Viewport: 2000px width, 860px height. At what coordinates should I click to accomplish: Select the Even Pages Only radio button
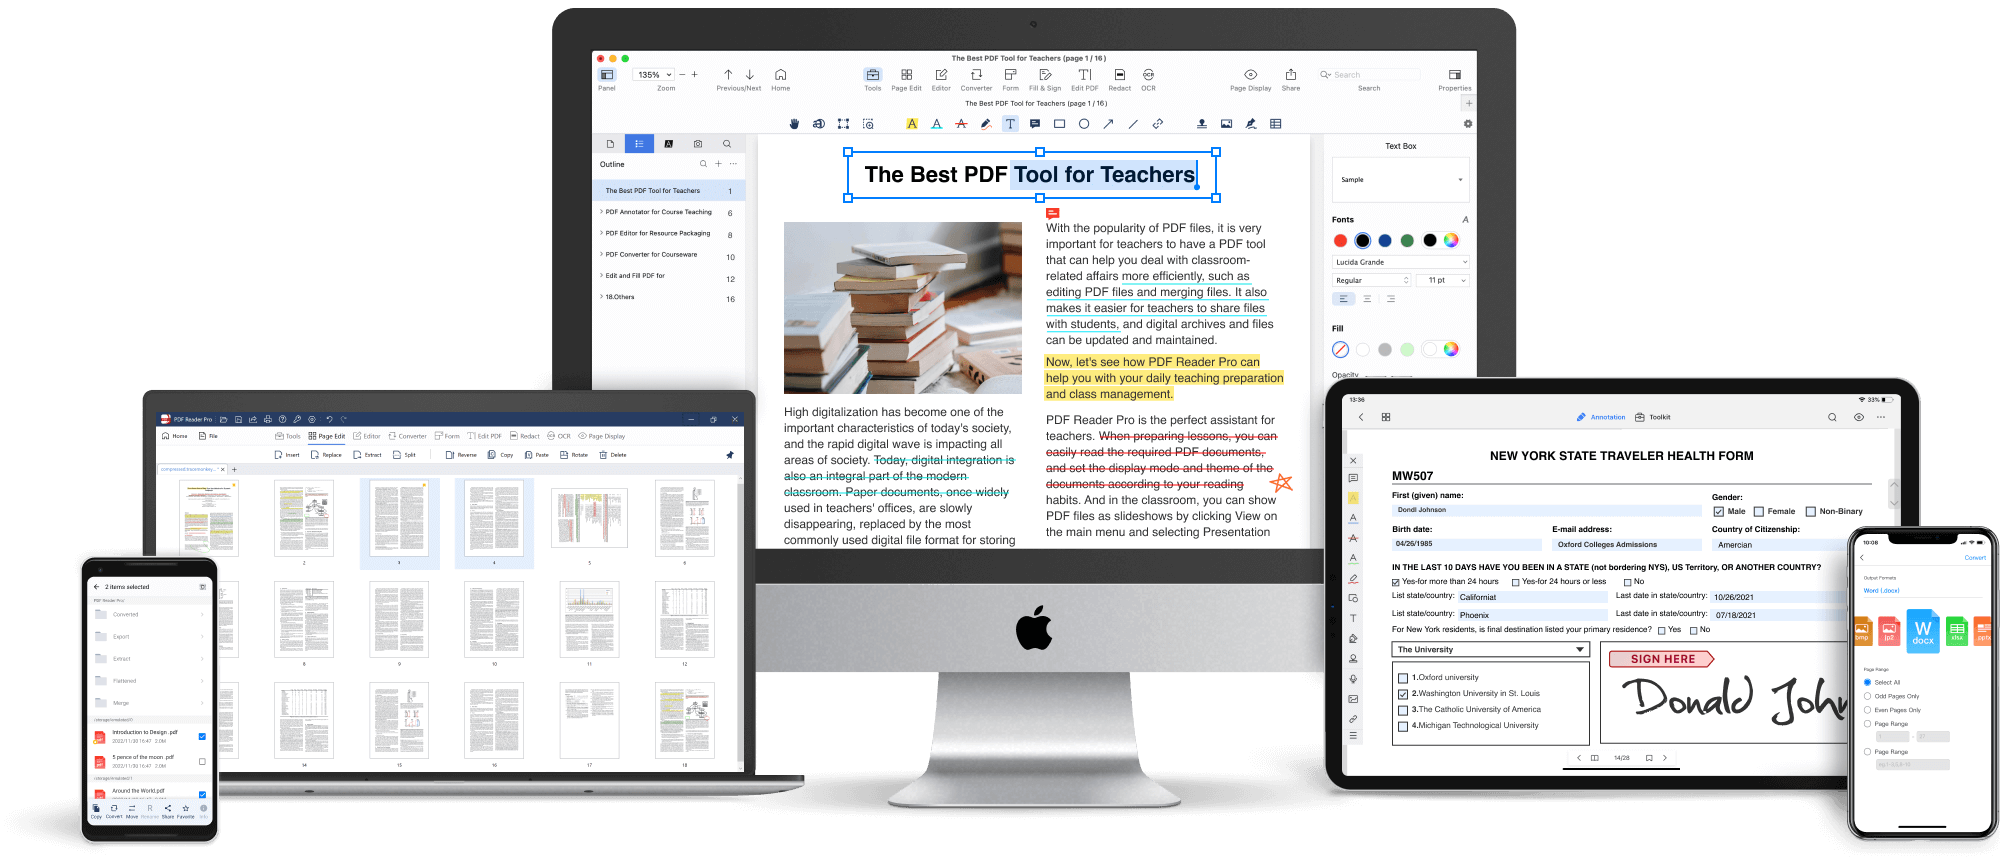[x=1867, y=710]
